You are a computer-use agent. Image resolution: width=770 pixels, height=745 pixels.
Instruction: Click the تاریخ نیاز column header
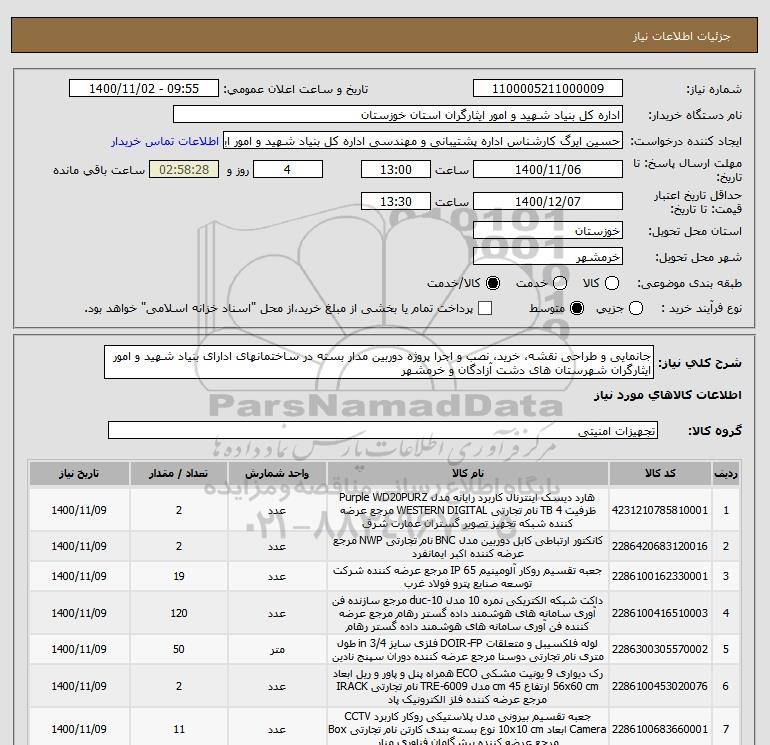pos(79,473)
